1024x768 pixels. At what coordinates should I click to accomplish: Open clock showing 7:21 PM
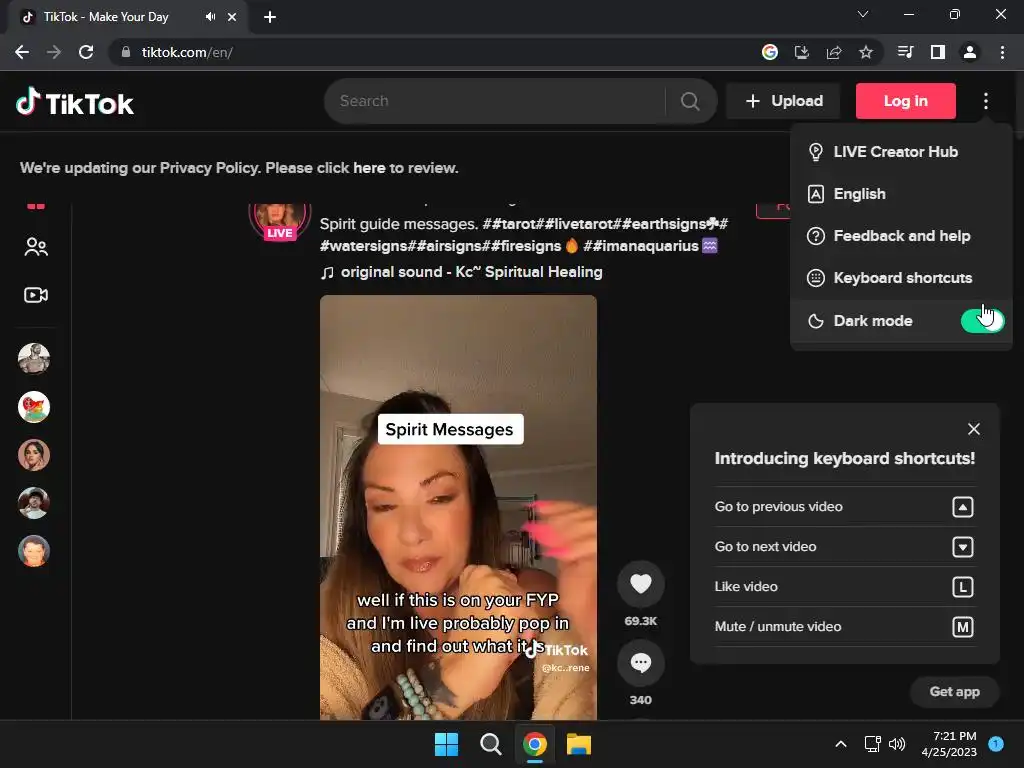(x=949, y=744)
